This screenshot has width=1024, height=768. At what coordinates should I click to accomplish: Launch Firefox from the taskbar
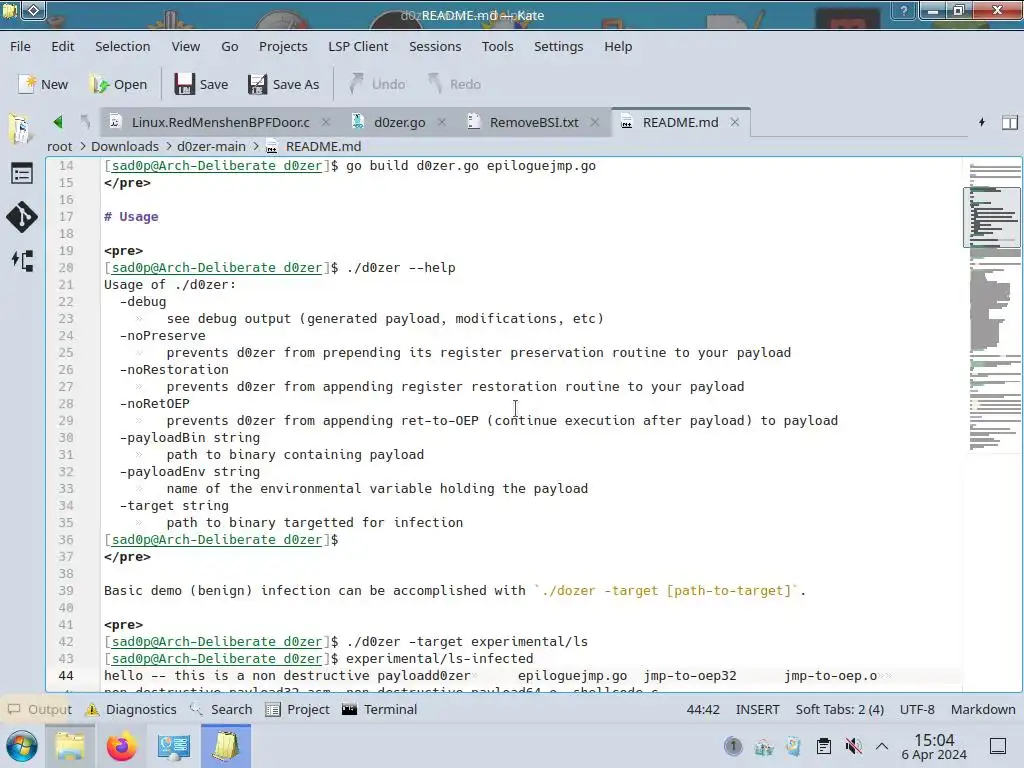click(121, 746)
